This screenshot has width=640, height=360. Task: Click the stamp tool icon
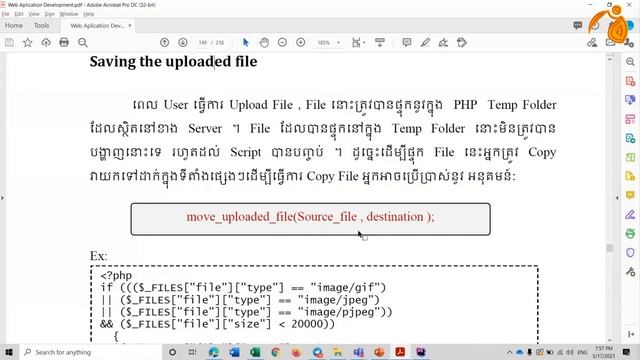pyautogui.click(x=462, y=42)
